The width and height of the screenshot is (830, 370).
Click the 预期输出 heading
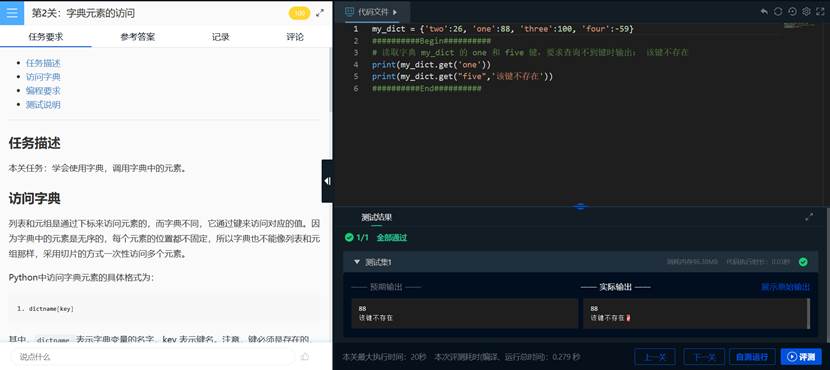click(386, 287)
